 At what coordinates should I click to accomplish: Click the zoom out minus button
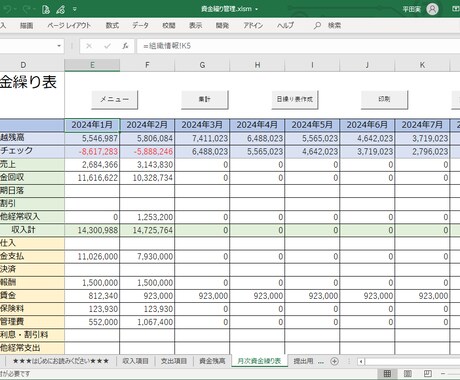coord(443,374)
